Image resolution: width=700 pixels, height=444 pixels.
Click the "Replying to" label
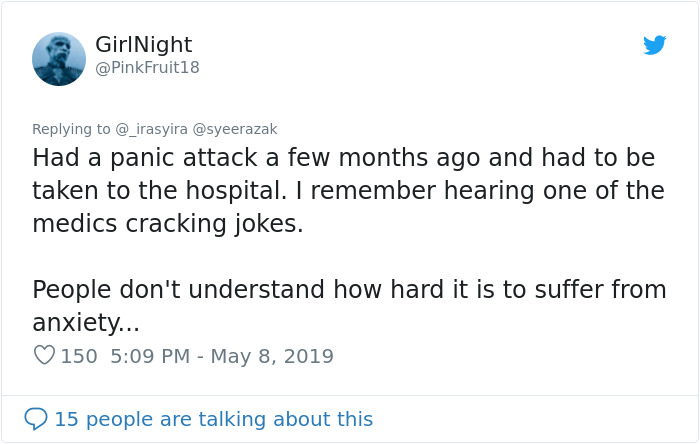72,128
